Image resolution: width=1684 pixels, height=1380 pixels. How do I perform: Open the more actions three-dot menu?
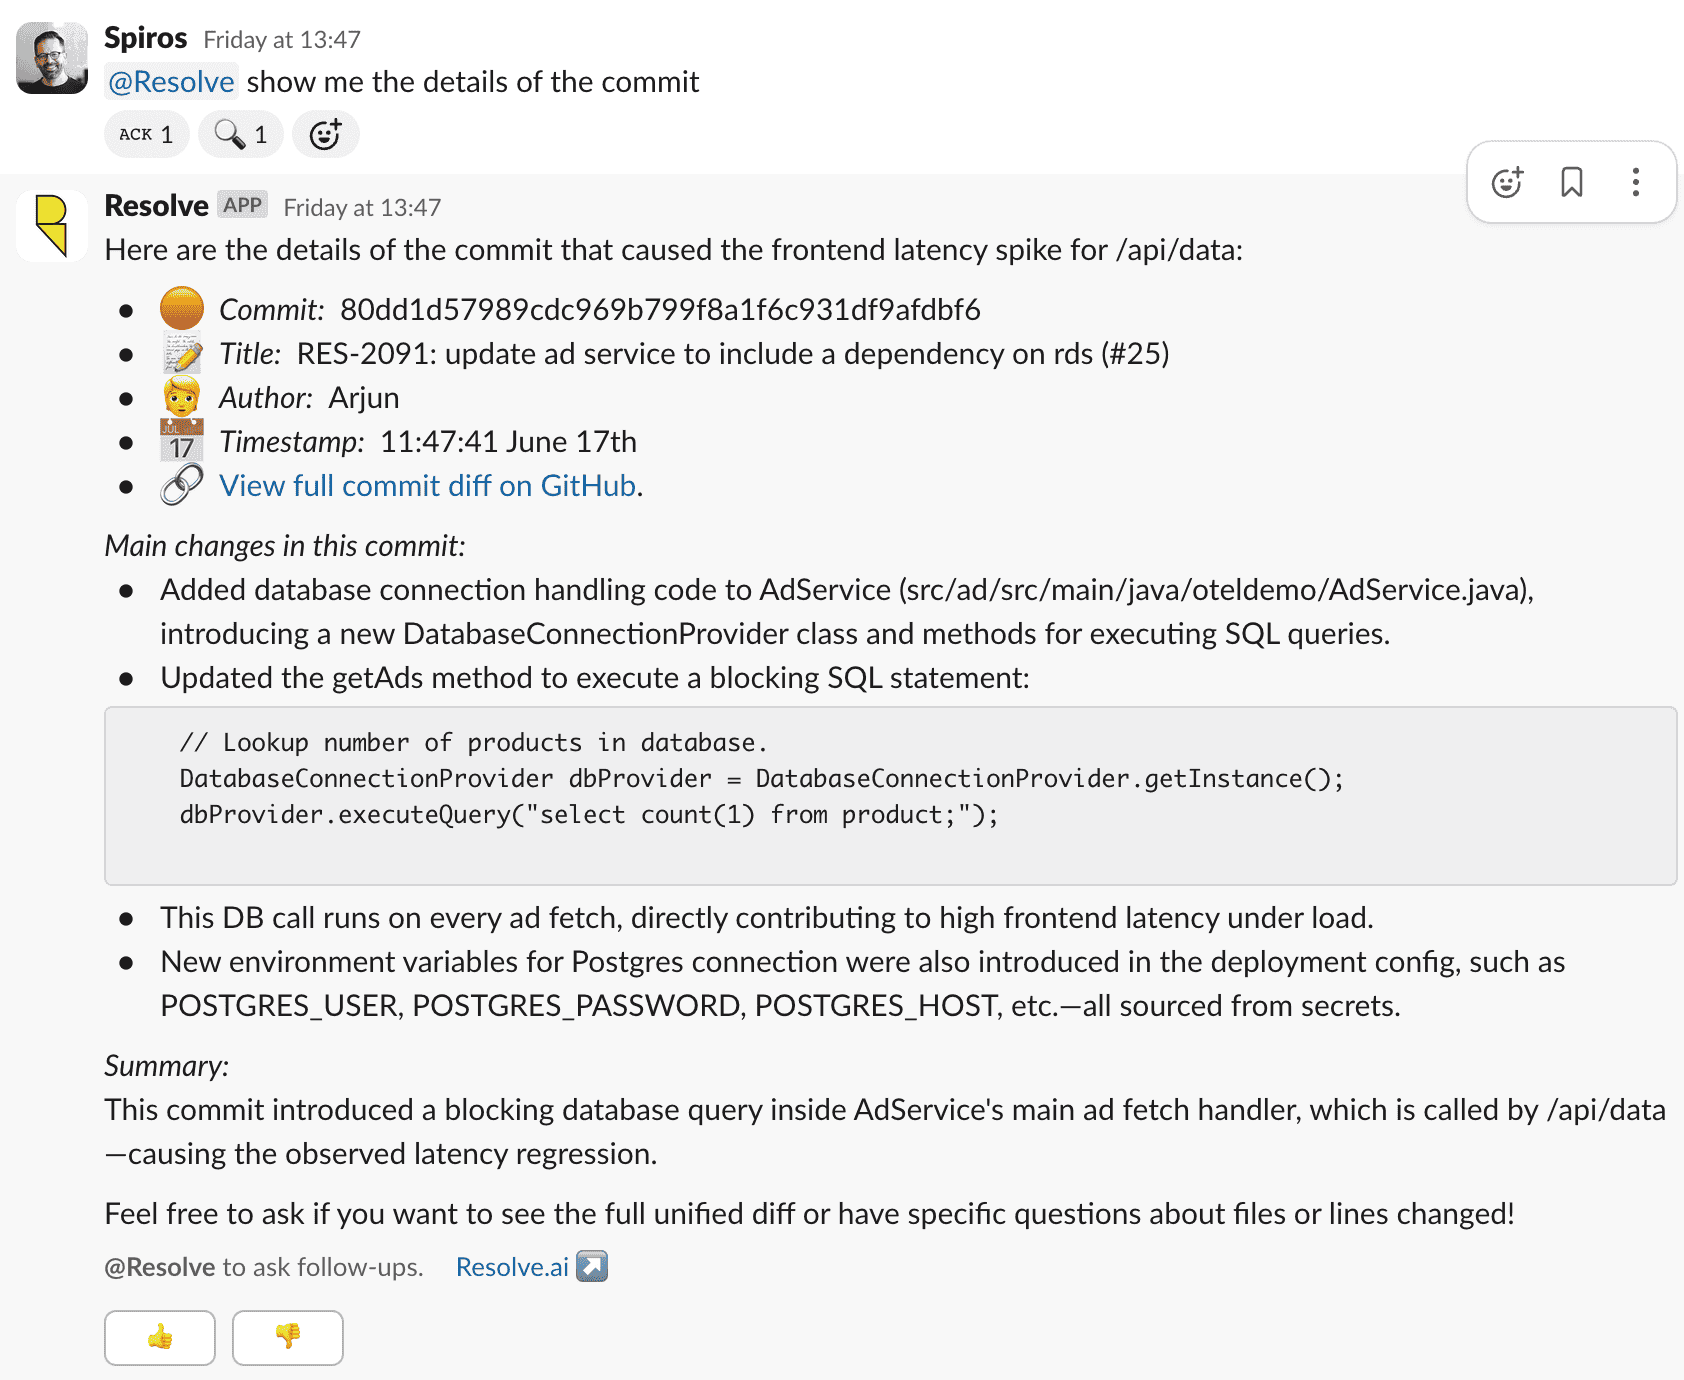(1635, 182)
